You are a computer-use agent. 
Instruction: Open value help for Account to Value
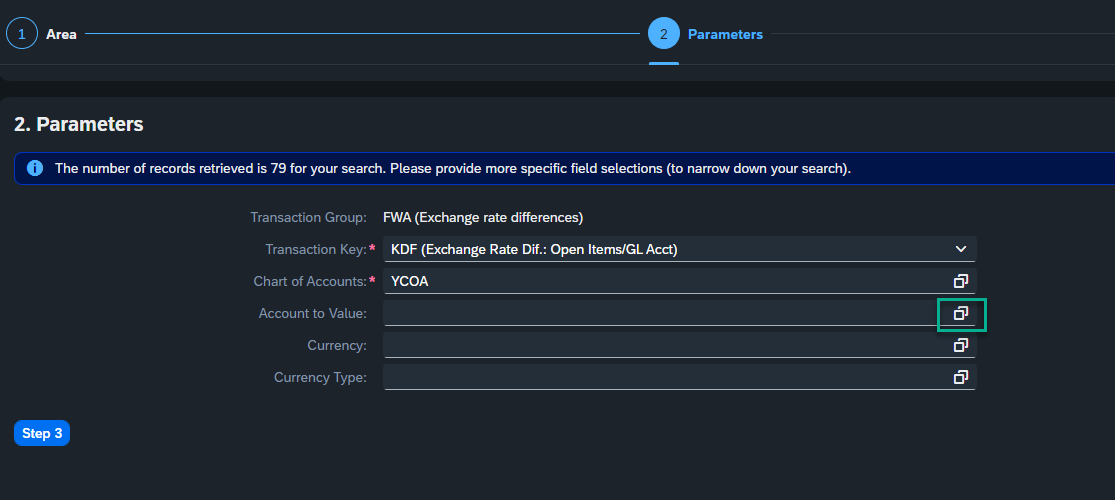(x=961, y=313)
